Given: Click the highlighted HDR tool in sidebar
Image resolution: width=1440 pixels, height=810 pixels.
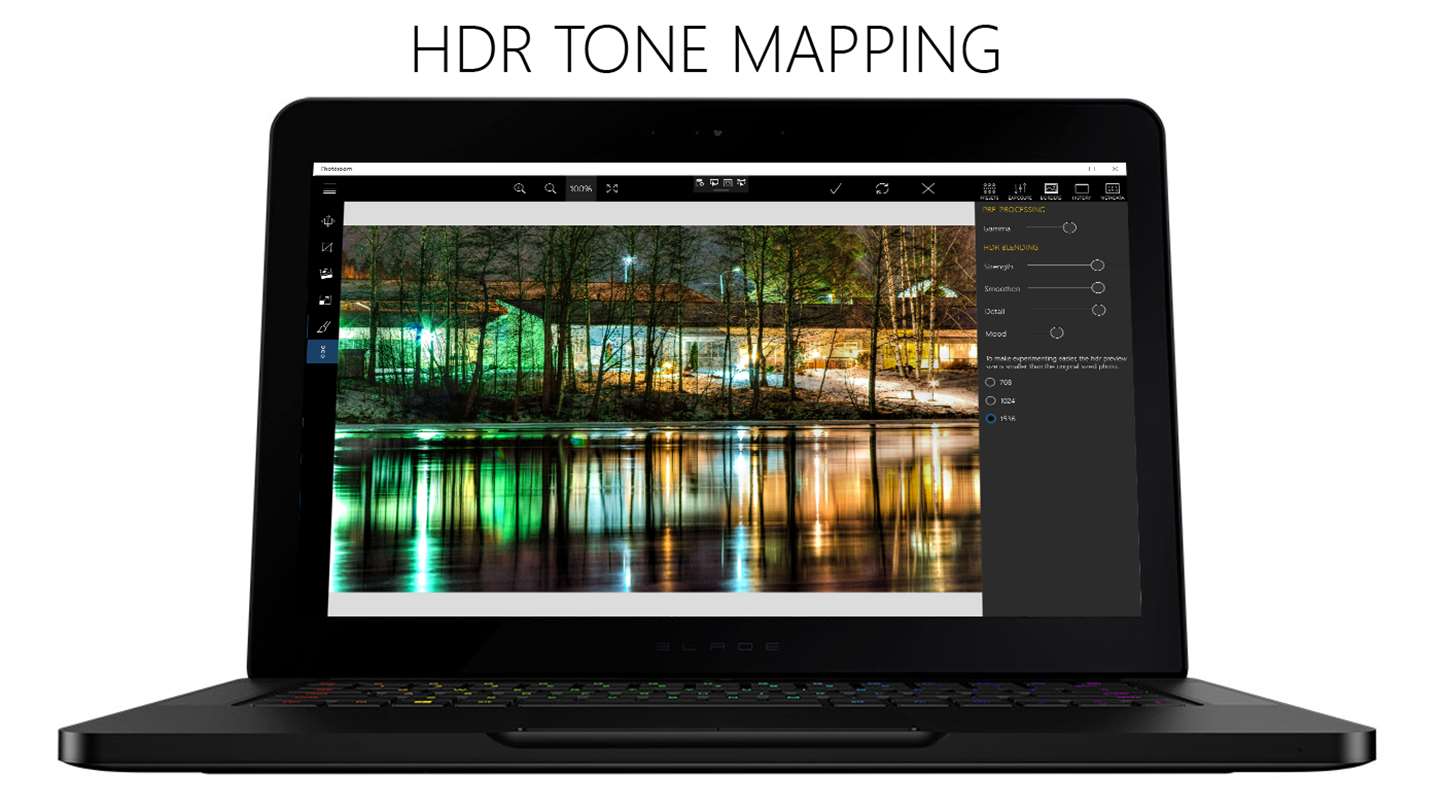Looking at the screenshot, I should click(322, 351).
